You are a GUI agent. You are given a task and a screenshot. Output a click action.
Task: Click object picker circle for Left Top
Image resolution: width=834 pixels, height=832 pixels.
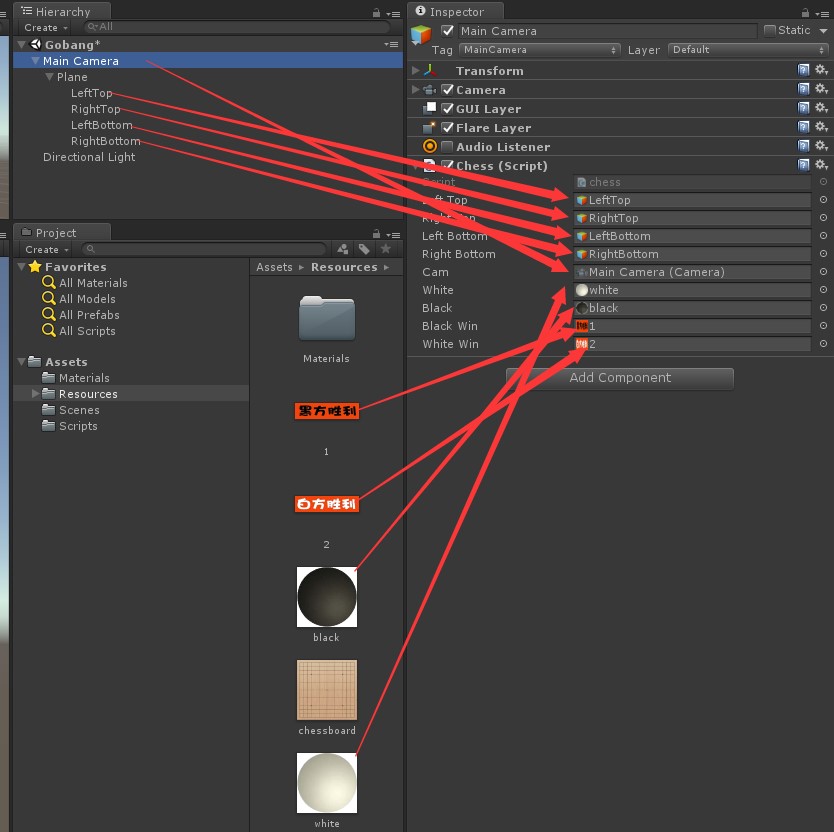(823, 199)
